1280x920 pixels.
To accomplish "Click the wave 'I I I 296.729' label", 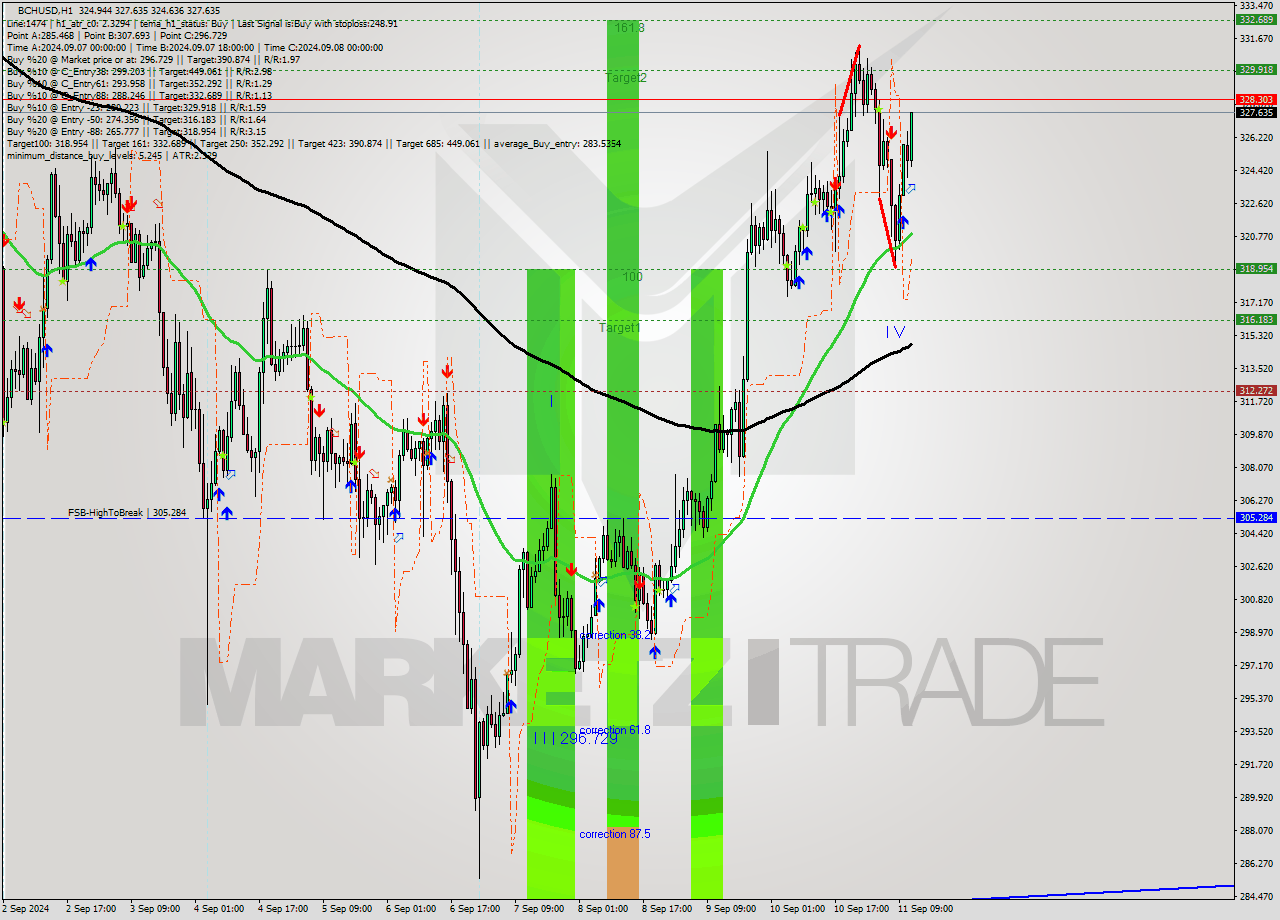I will (x=576, y=738).
